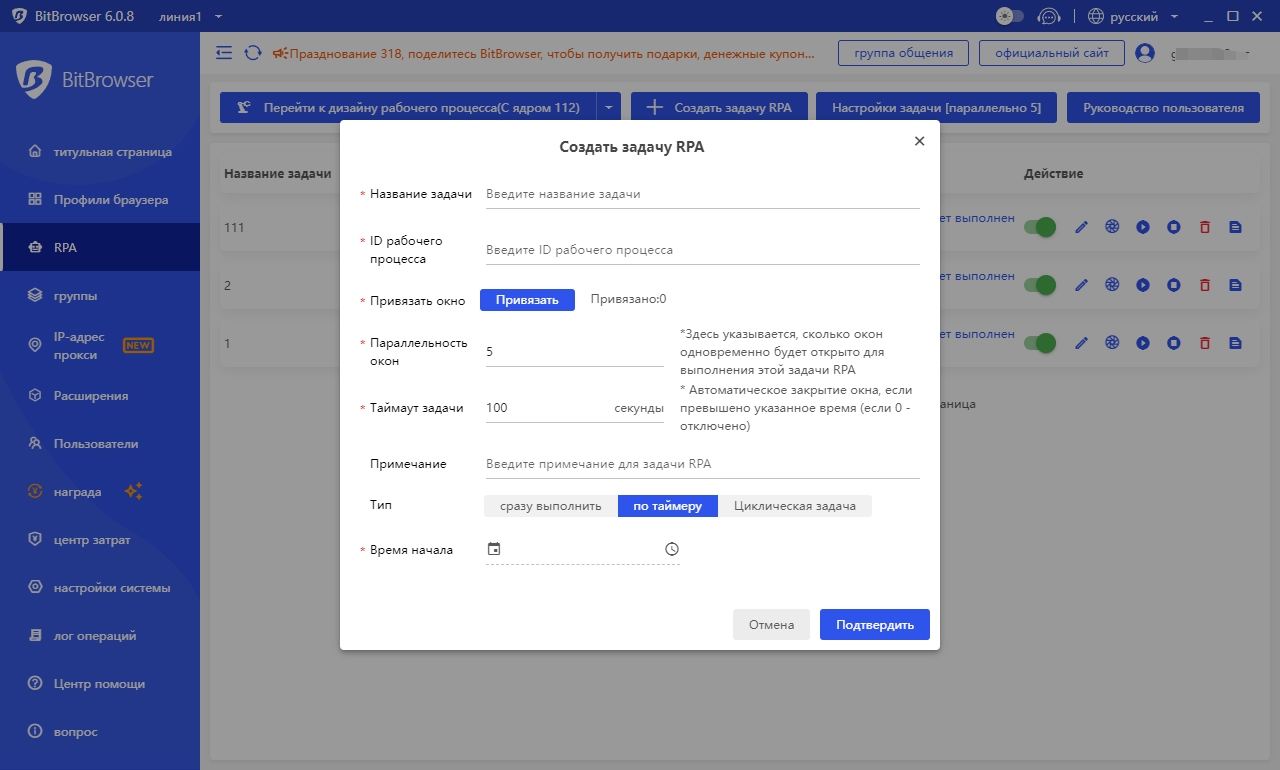Click play icon for task 1
The height and width of the screenshot is (770, 1280).
pyautogui.click(x=1143, y=343)
